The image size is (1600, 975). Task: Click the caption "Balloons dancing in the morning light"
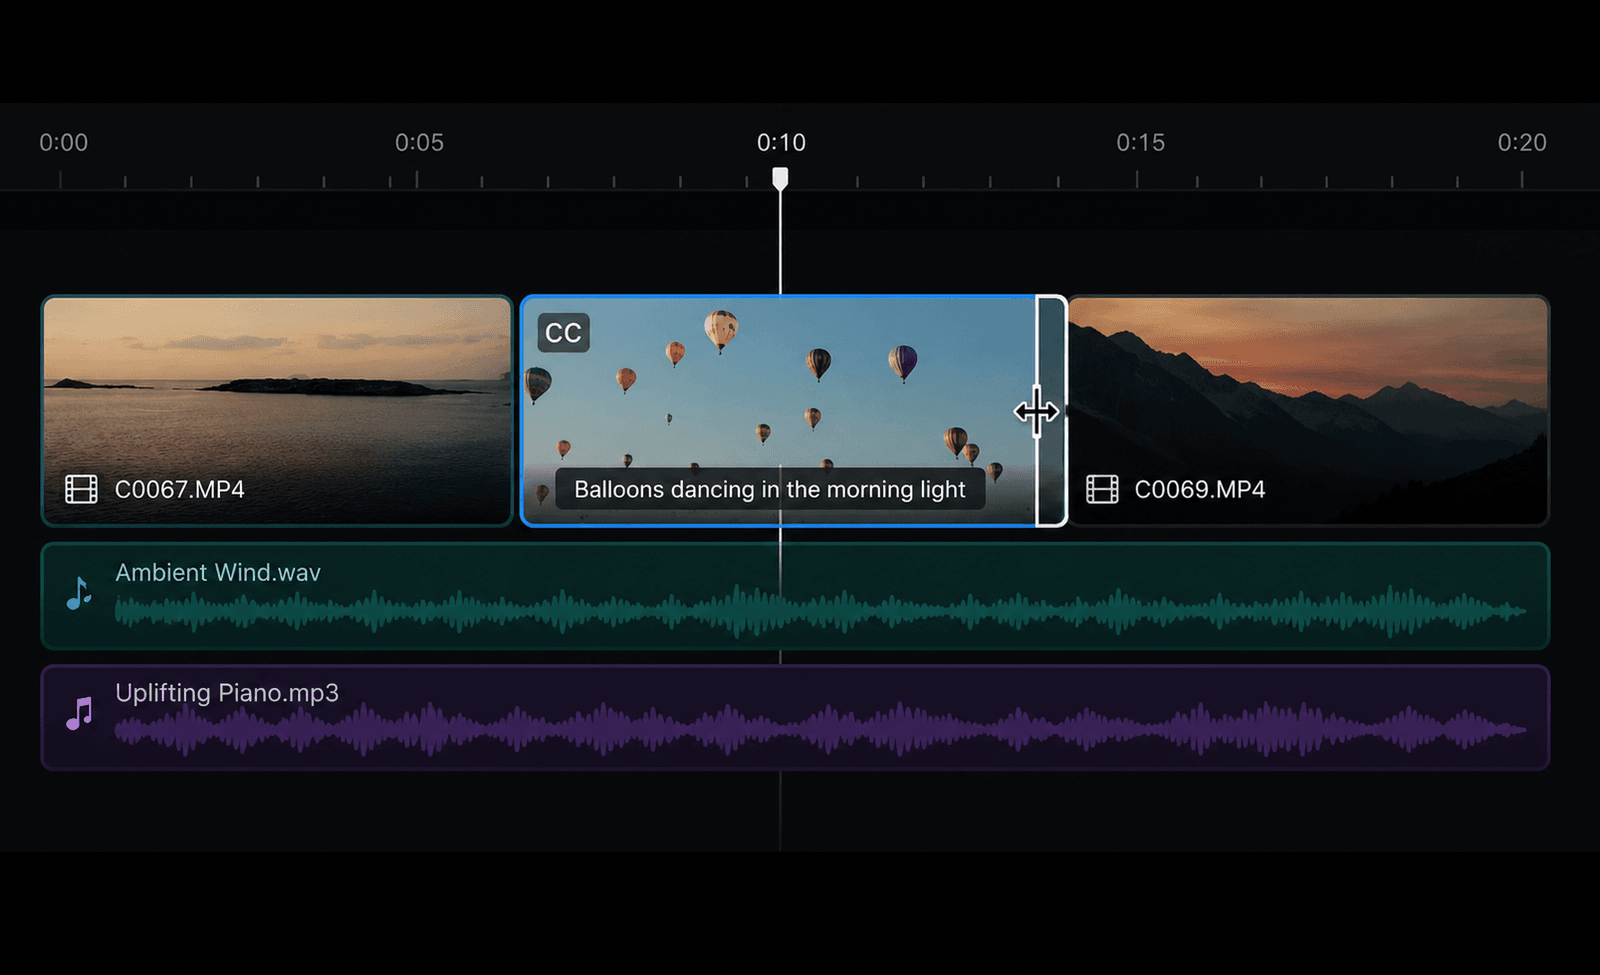point(770,489)
